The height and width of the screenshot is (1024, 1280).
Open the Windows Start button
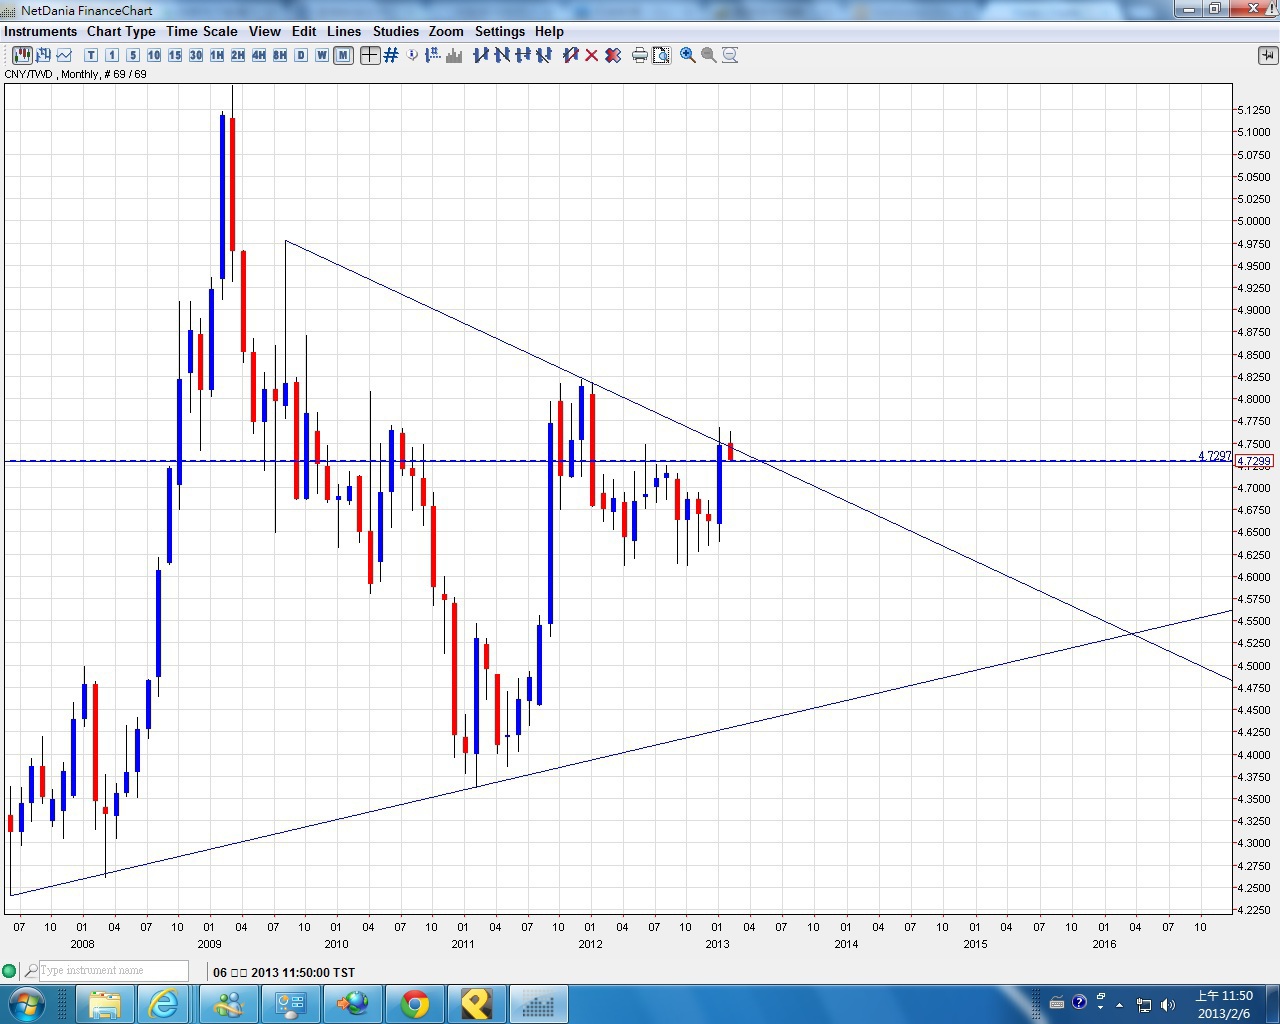26,1003
